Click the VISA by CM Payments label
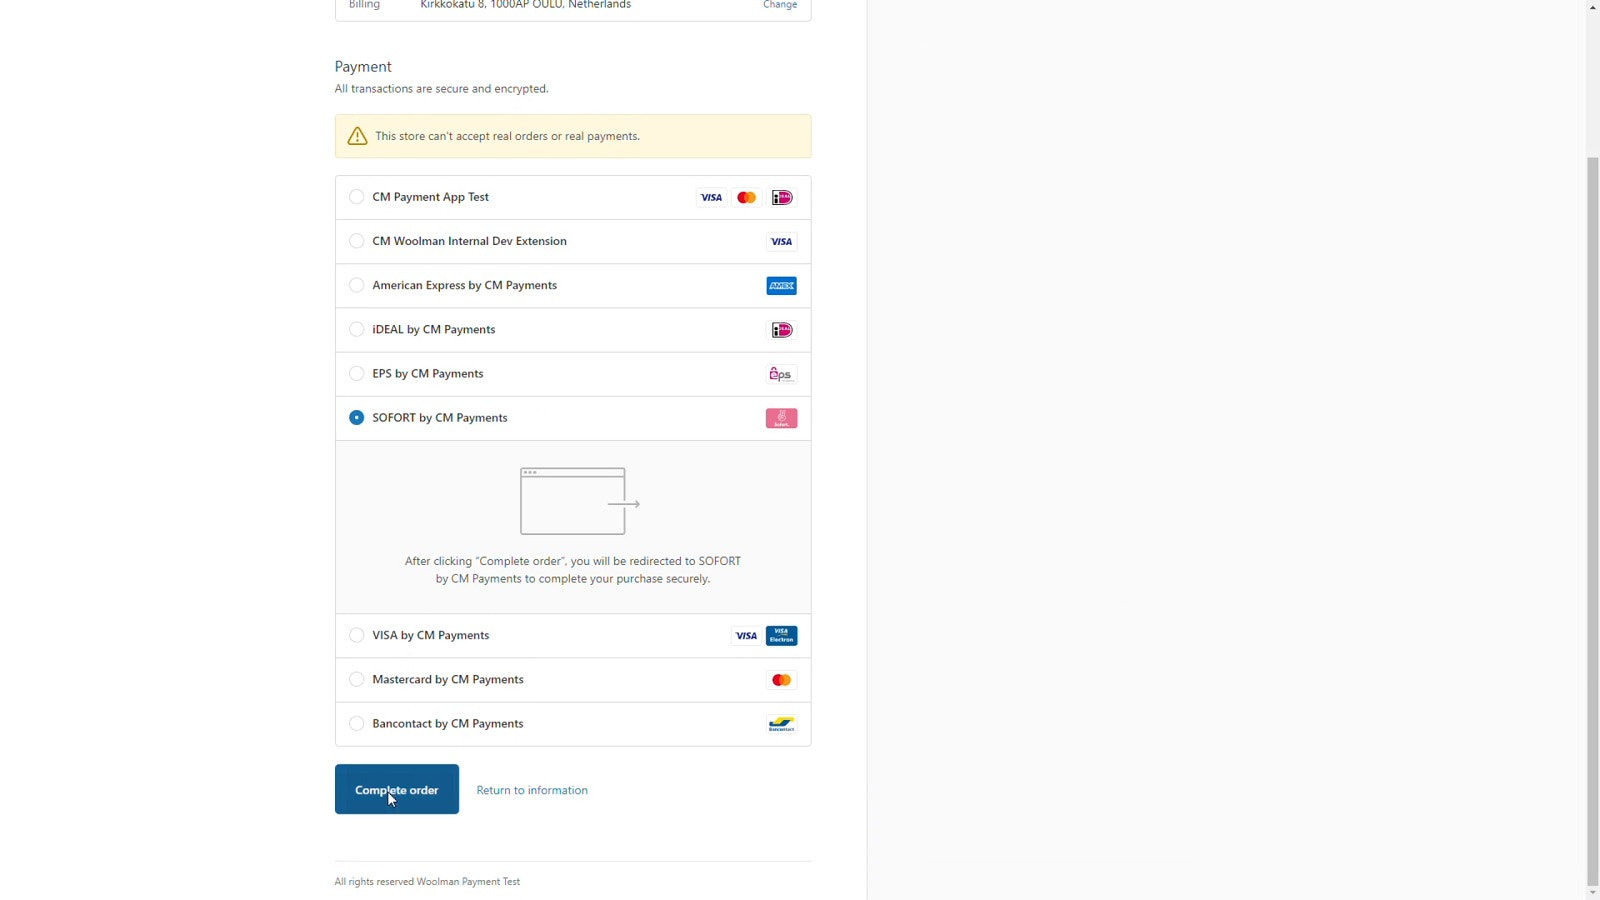This screenshot has width=1600, height=900. point(430,635)
